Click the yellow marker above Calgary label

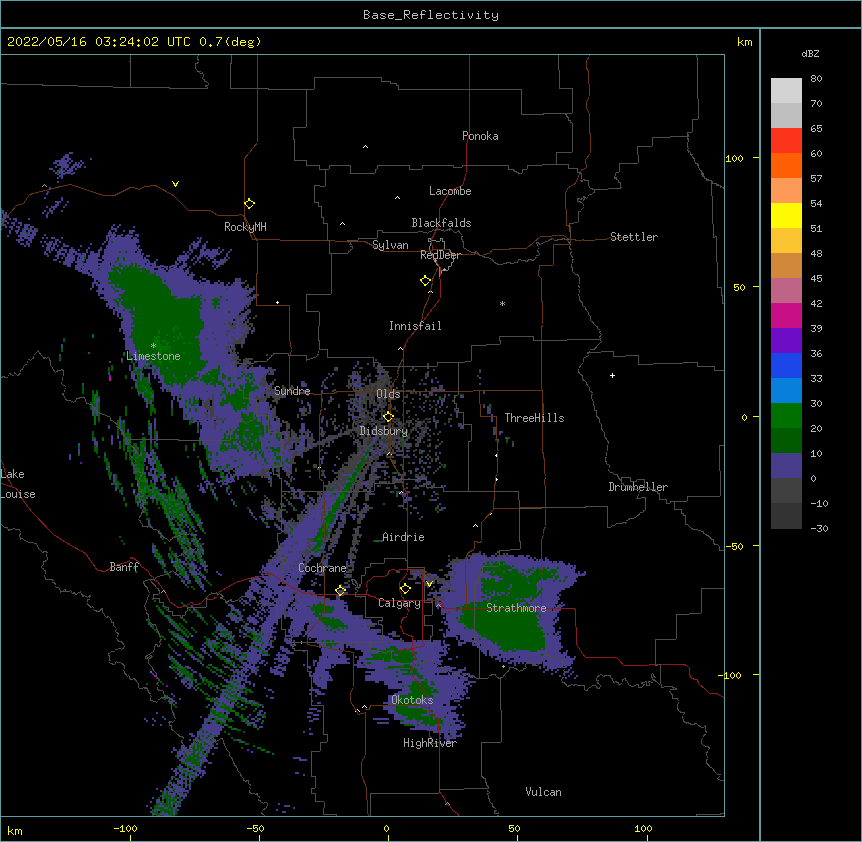[x=405, y=589]
